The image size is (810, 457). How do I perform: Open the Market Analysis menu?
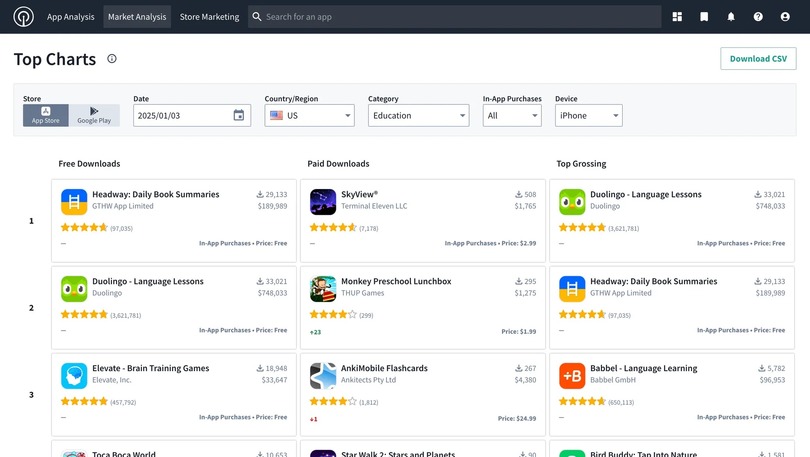(x=137, y=17)
